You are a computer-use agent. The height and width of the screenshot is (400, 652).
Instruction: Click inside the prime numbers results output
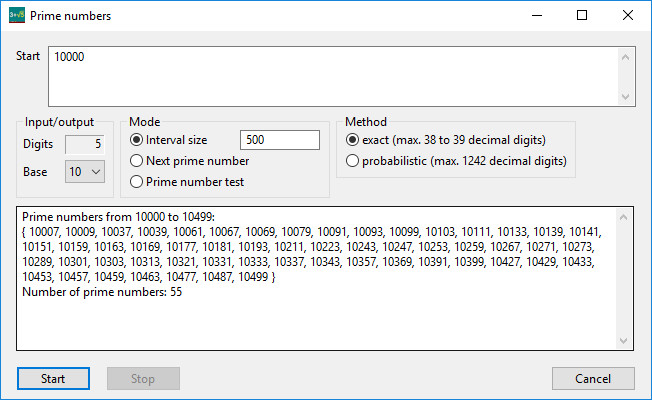click(x=316, y=279)
